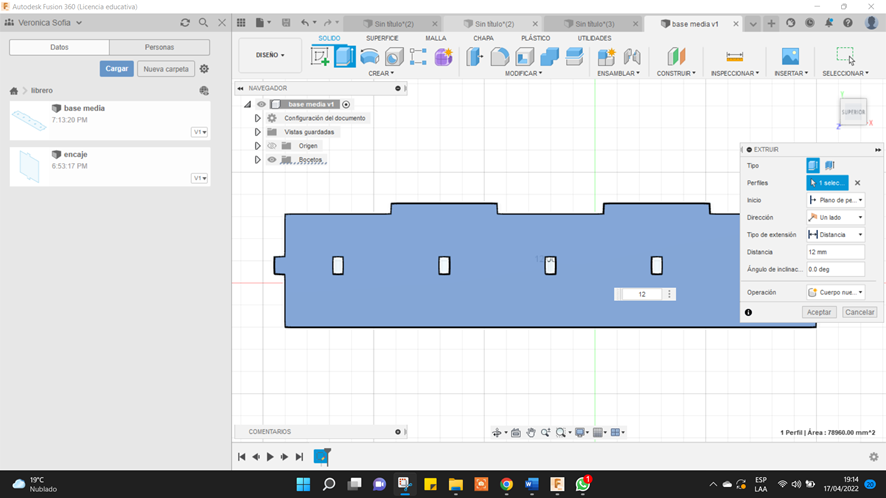The width and height of the screenshot is (886, 498).
Task: Open the Help question mark
Action: click(x=848, y=23)
